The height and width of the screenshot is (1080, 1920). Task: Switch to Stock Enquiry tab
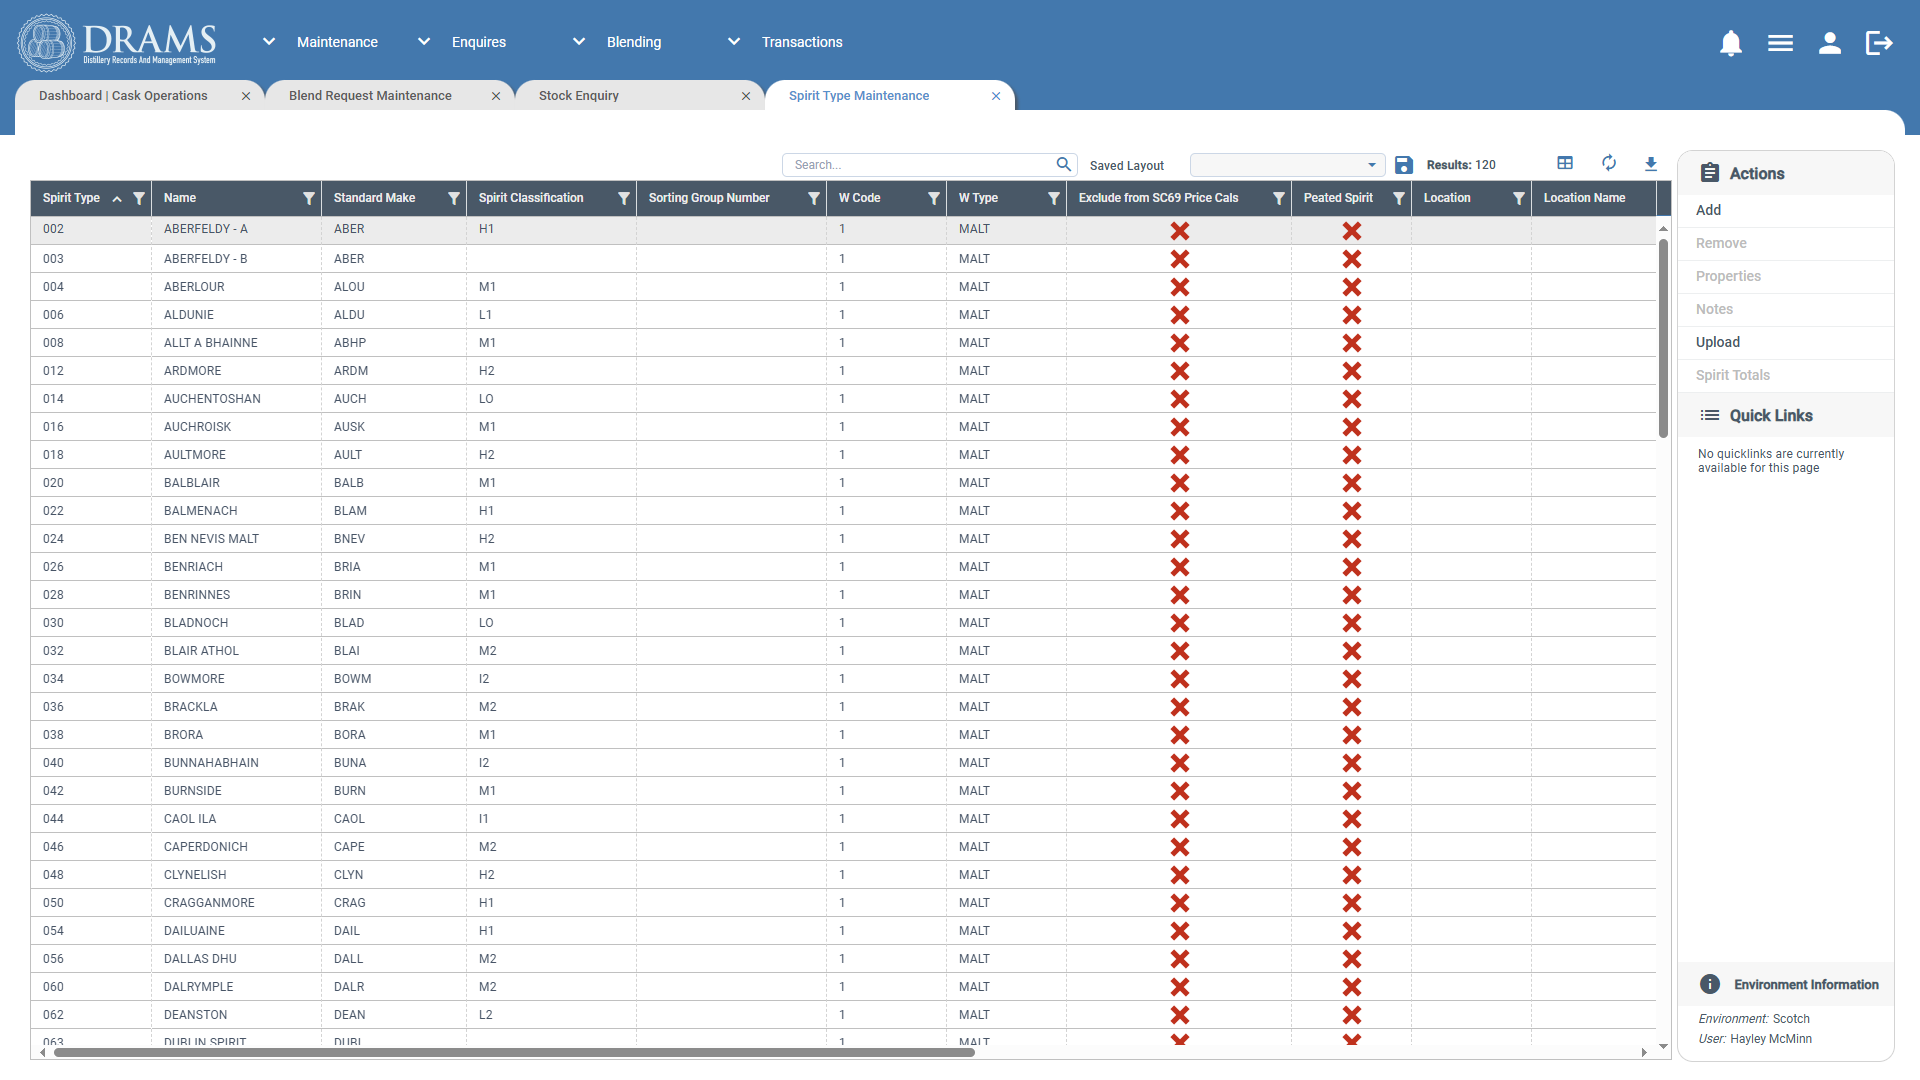pyautogui.click(x=579, y=96)
